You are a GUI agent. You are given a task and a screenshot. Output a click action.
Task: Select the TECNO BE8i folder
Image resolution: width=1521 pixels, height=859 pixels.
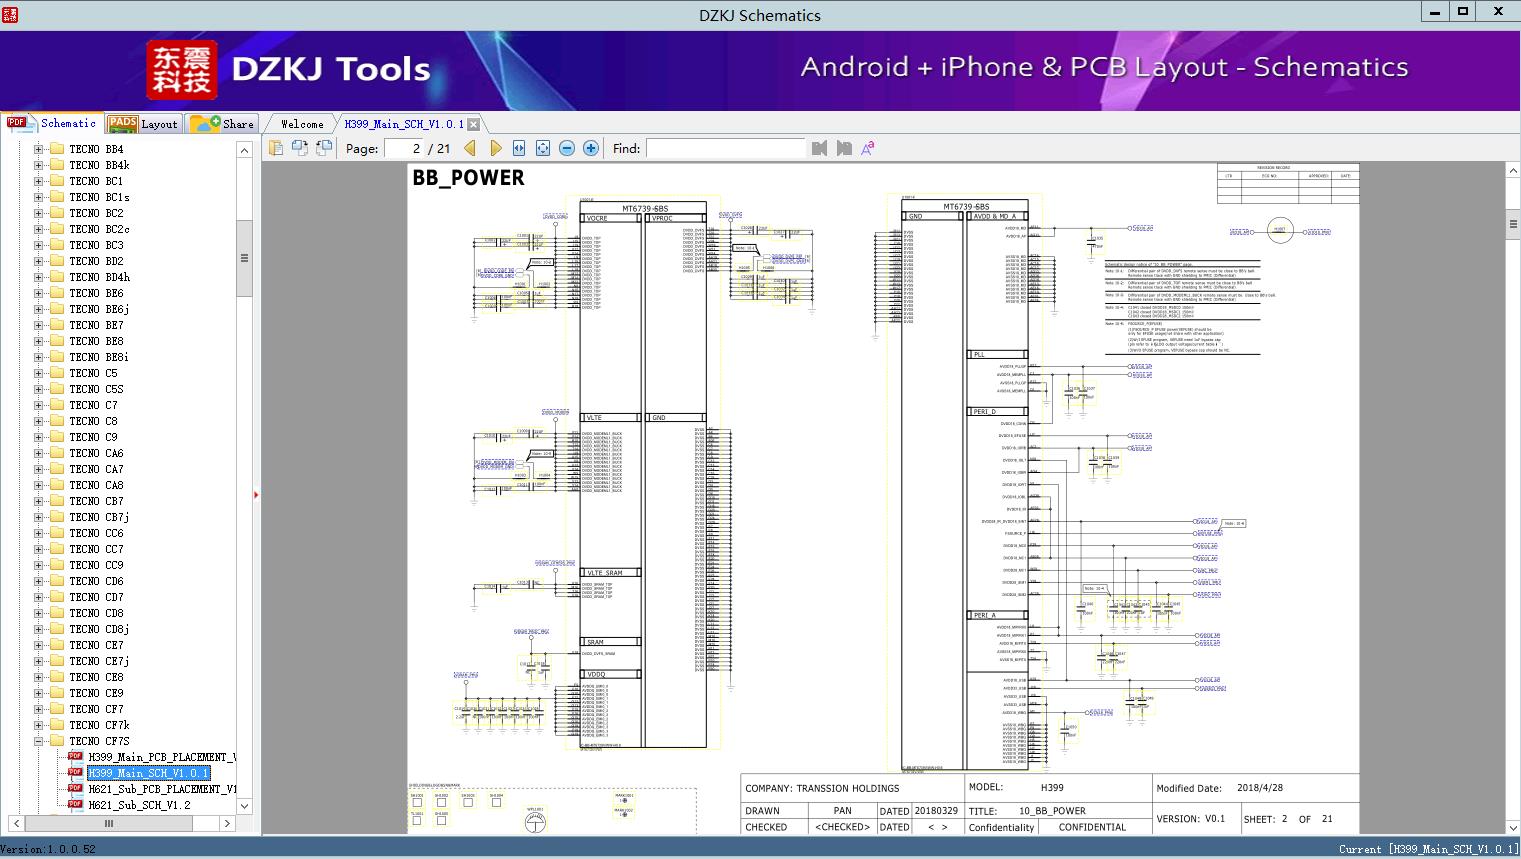(99, 357)
